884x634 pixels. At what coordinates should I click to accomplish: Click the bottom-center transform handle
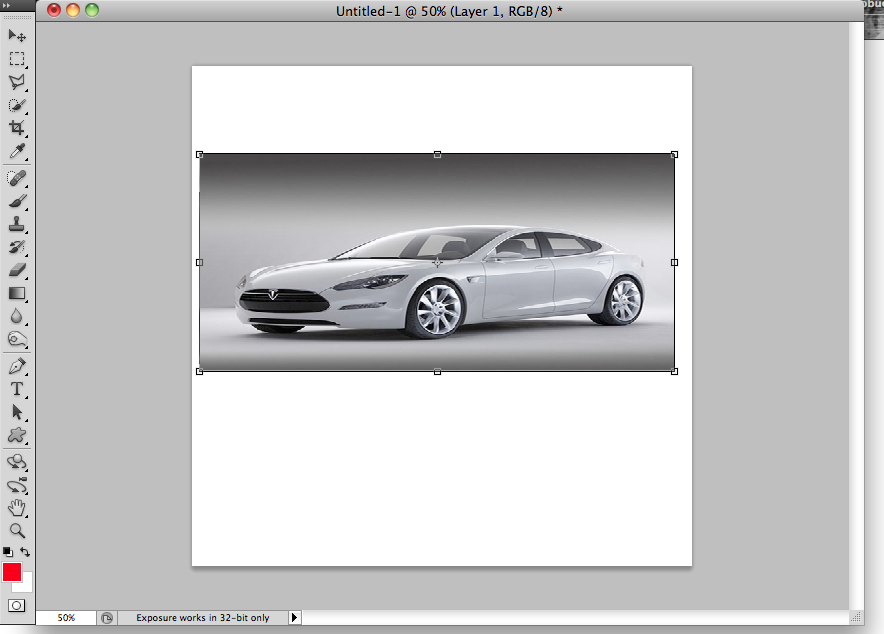[x=437, y=371]
